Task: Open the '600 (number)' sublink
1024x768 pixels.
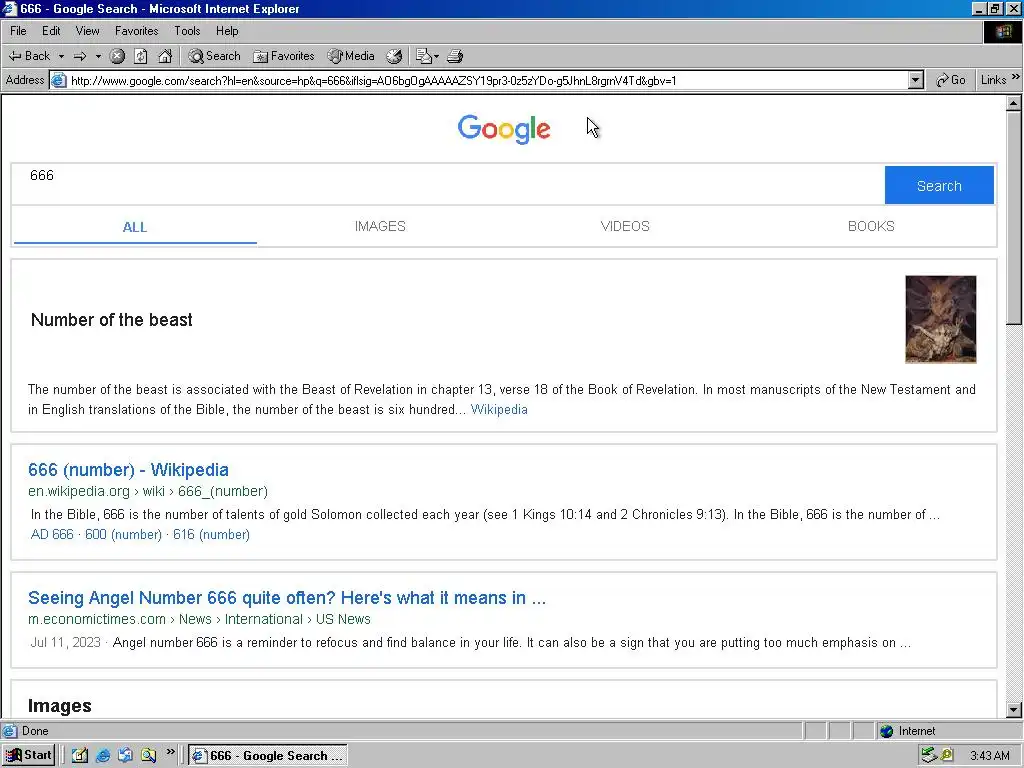Action: coord(123,534)
